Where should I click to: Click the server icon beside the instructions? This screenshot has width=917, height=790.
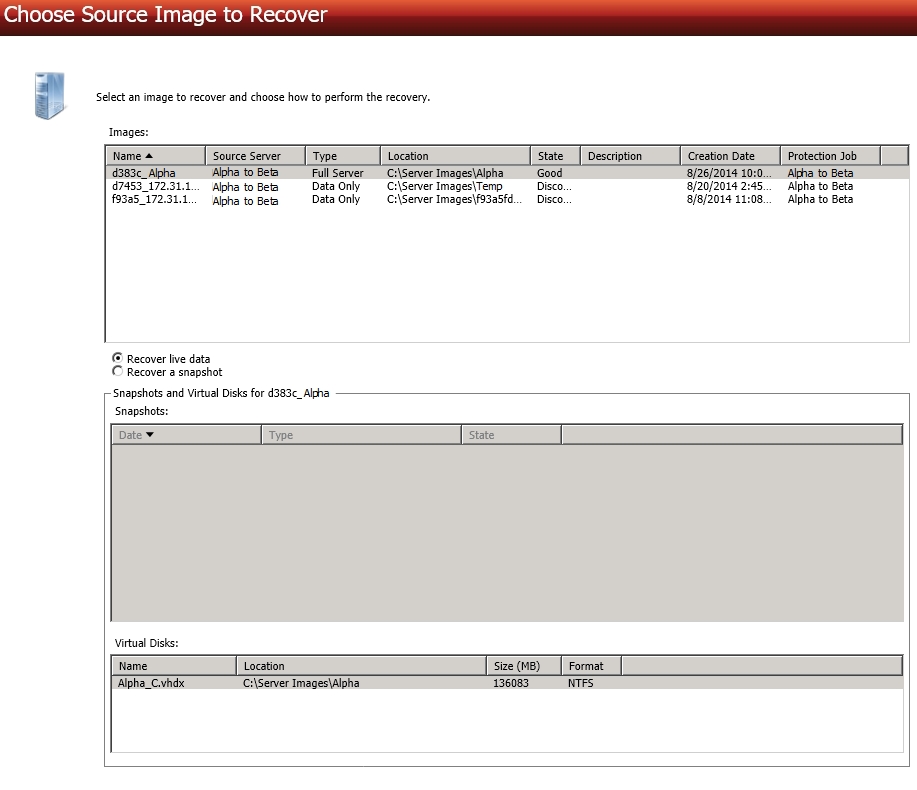point(49,96)
